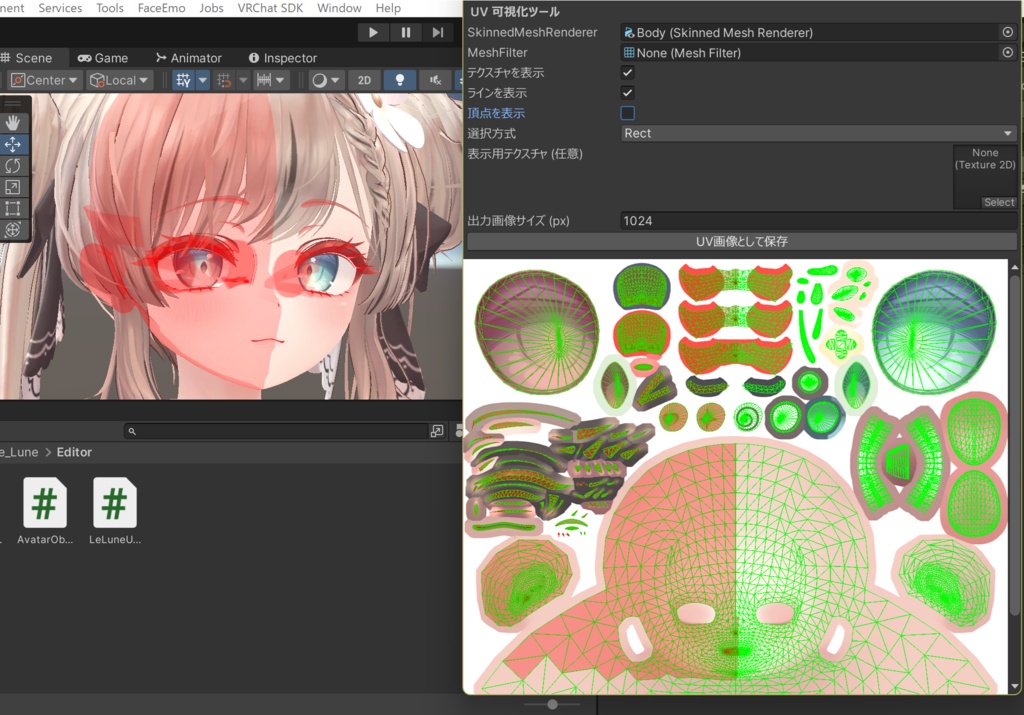
Task: Open the 選択方式 Rect dropdown
Action: [818, 133]
